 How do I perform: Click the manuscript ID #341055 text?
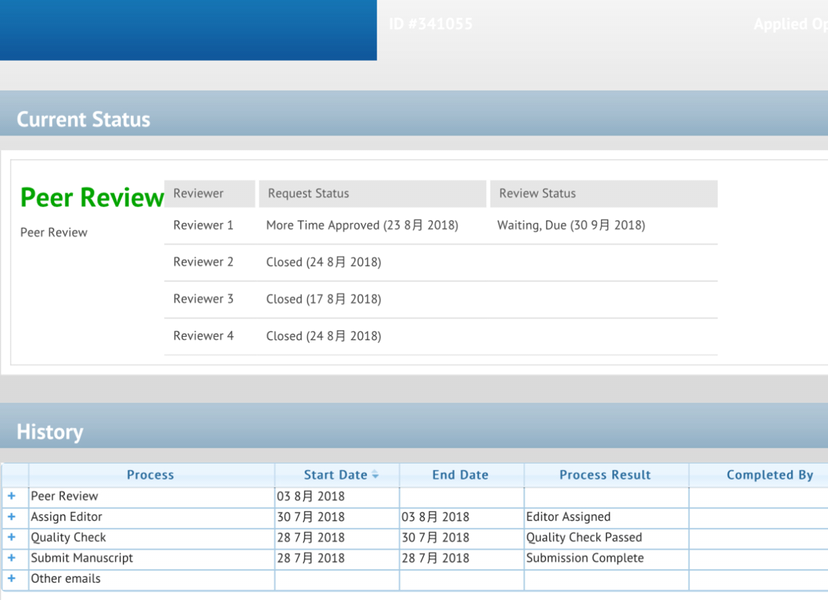431,24
